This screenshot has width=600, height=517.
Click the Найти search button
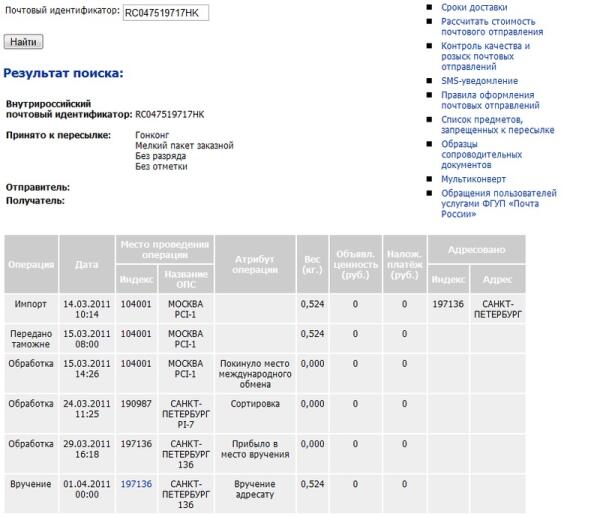pyautogui.click(x=23, y=42)
